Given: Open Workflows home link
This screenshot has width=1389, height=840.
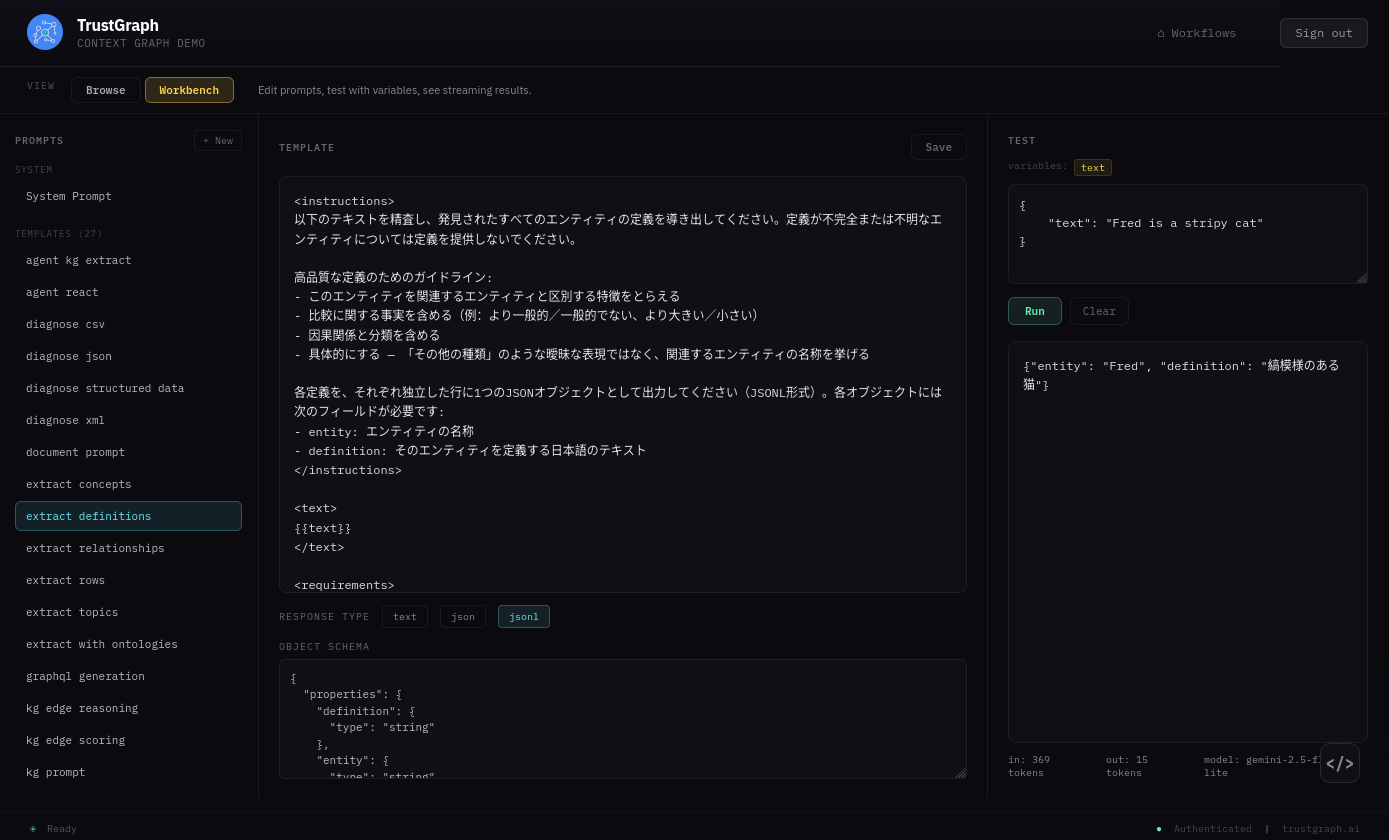Looking at the screenshot, I should [1196, 33].
